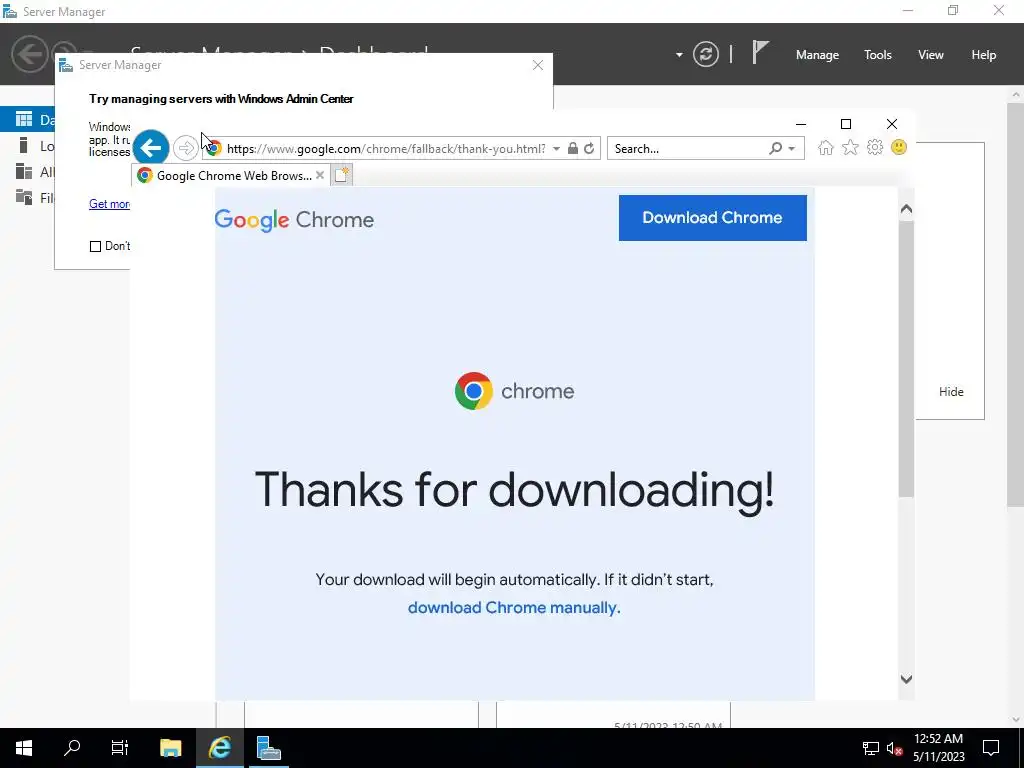
Task: Open a new tab in Internet Explorer
Action: click(x=342, y=174)
